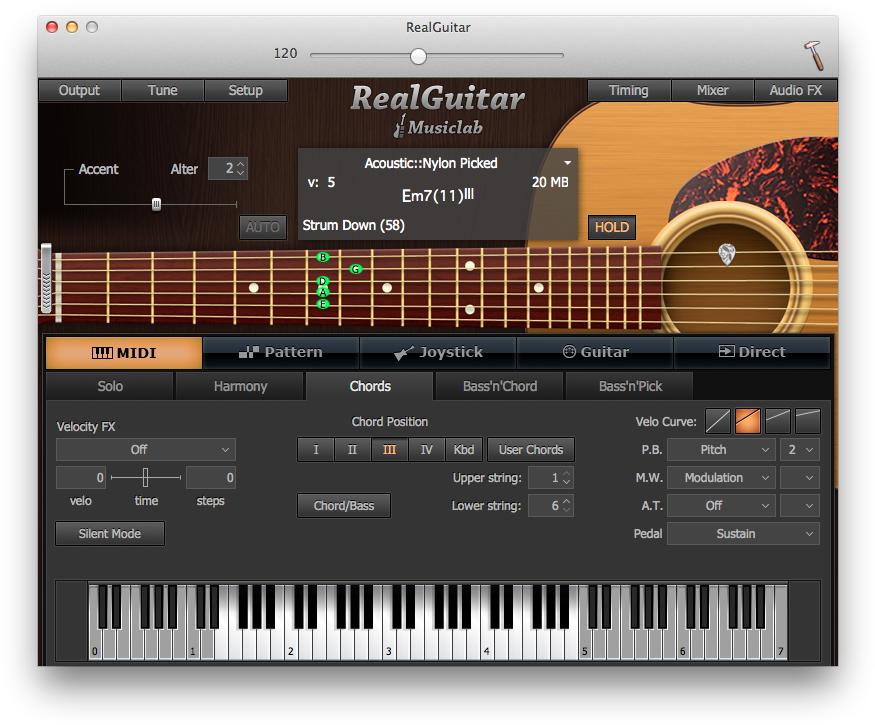
Task: Select the fourth velocity curve shape
Action: [x=807, y=421]
